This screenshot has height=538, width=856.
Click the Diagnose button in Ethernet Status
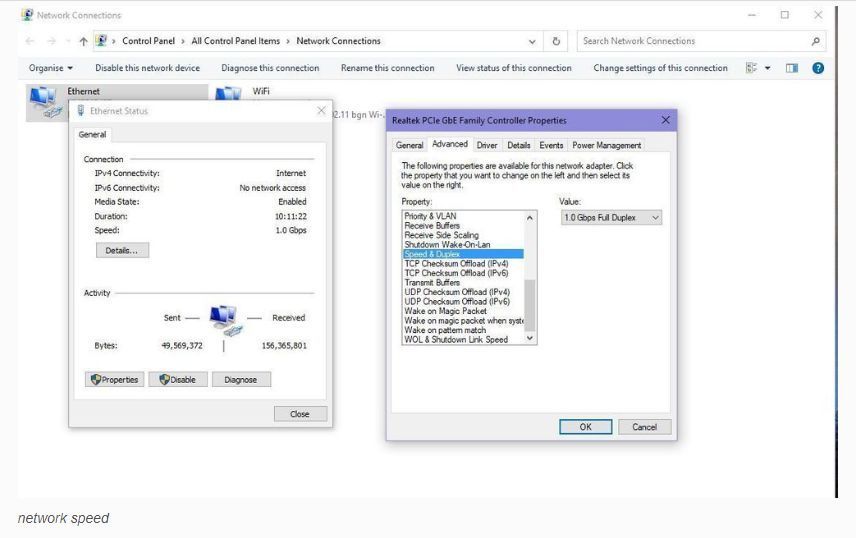(x=241, y=380)
